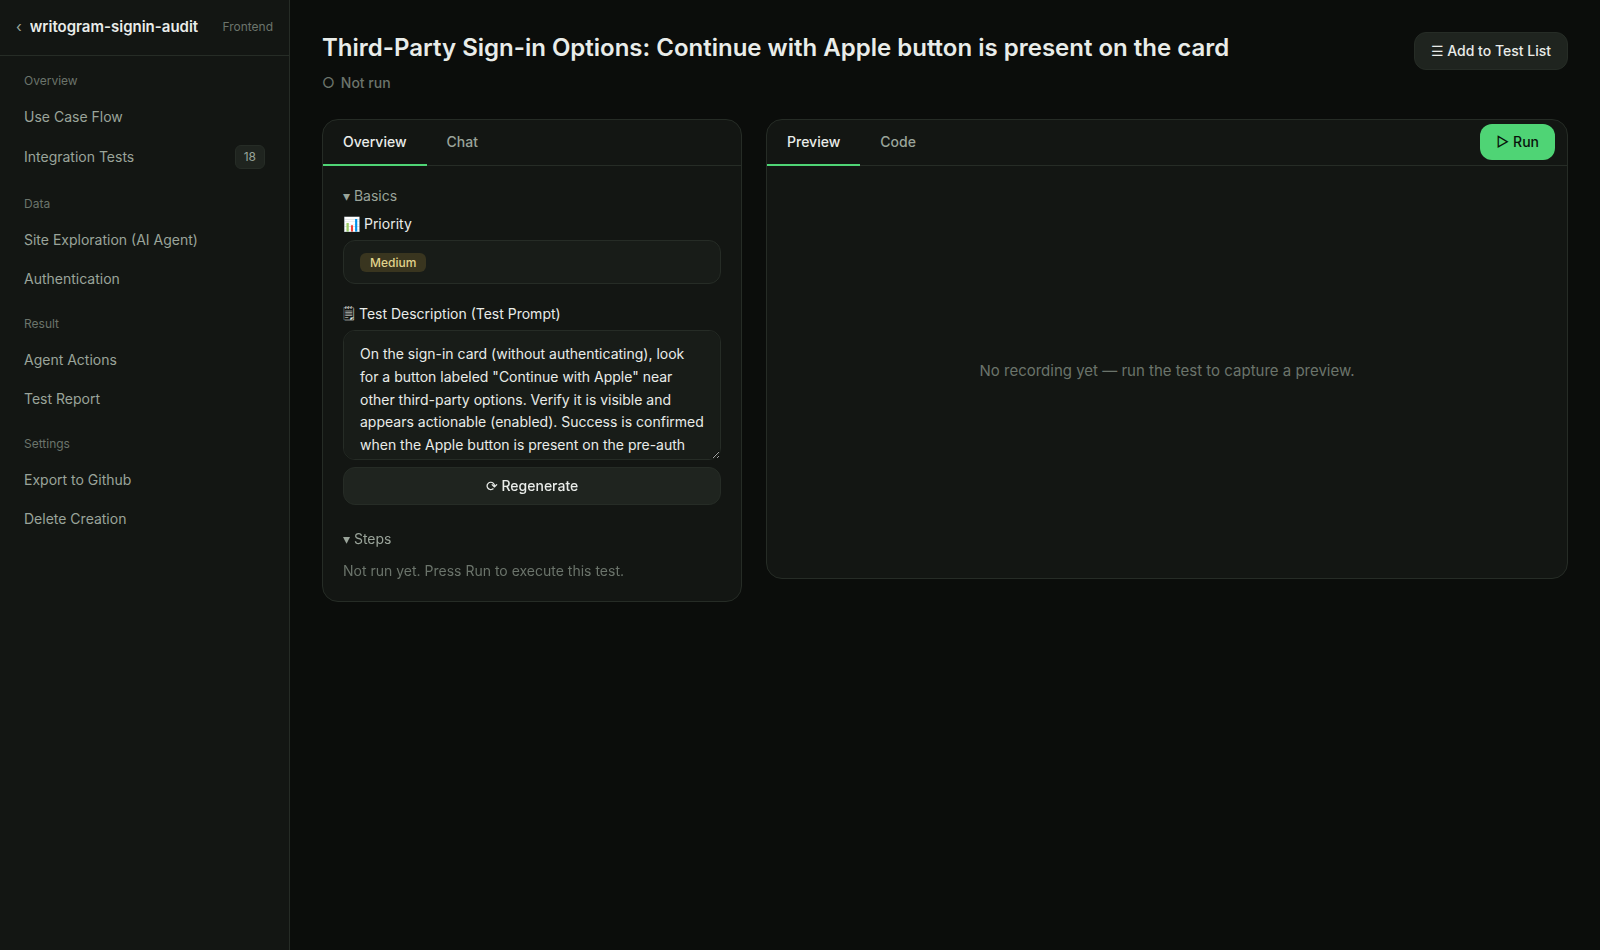Regenerate the test description
Image resolution: width=1600 pixels, height=950 pixels.
pyautogui.click(x=532, y=486)
